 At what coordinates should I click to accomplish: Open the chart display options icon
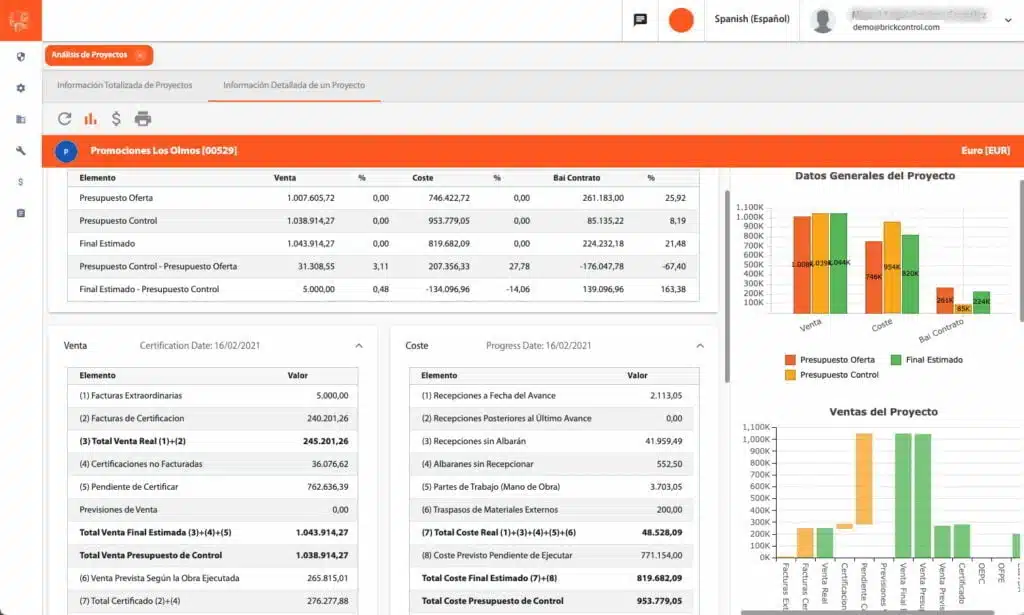click(91, 117)
